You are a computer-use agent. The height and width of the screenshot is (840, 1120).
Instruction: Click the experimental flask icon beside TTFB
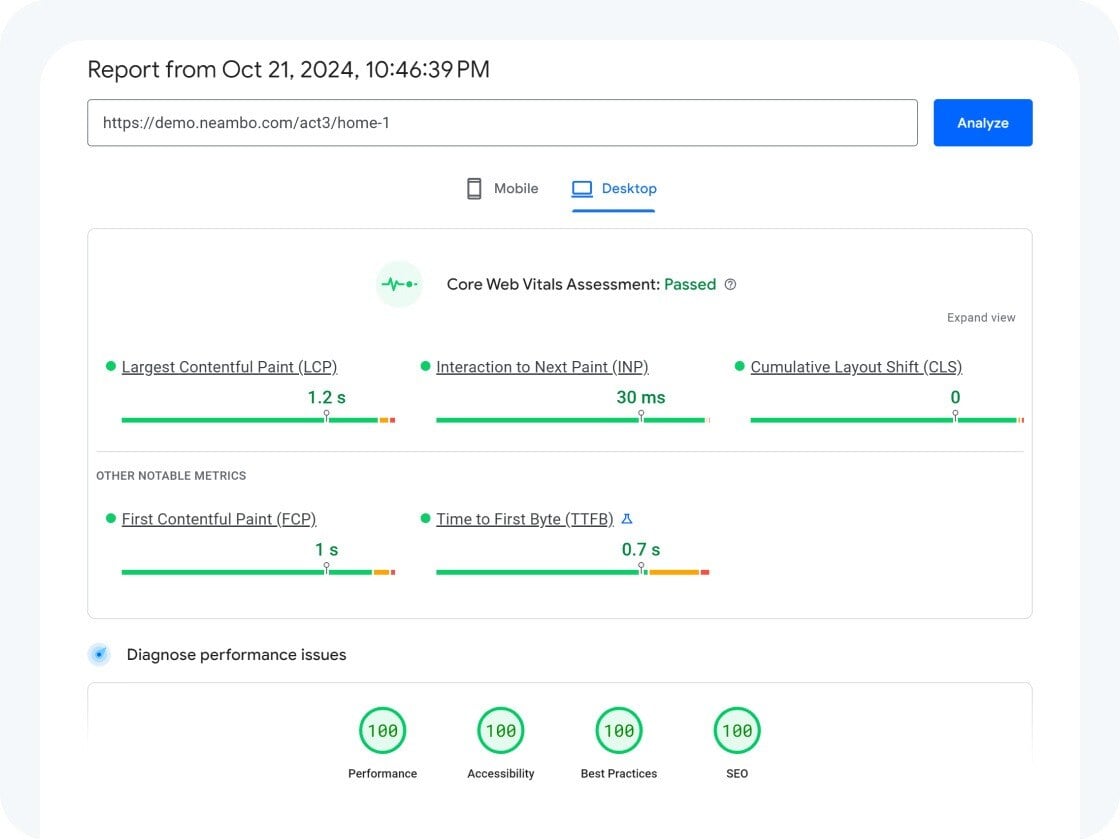(626, 519)
